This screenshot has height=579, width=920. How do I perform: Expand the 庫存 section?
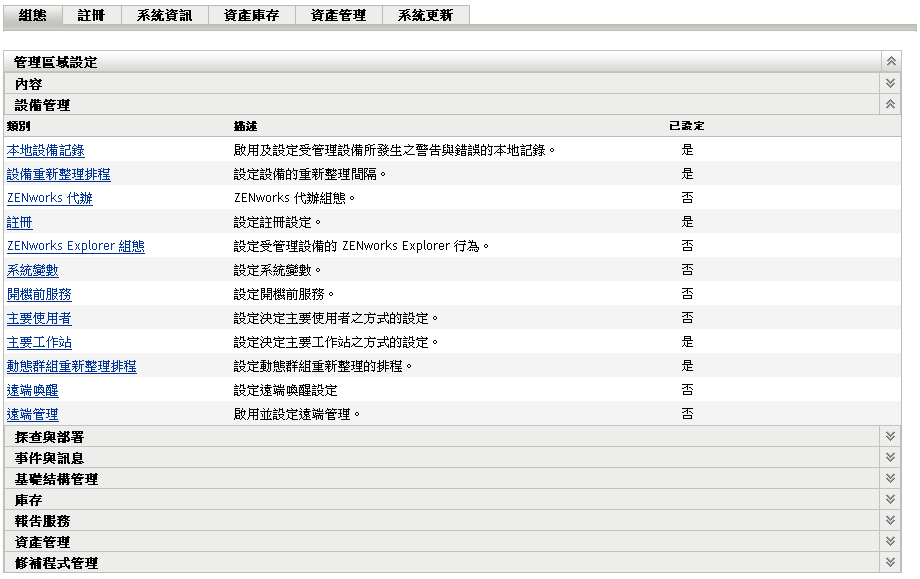coord(891,500)
